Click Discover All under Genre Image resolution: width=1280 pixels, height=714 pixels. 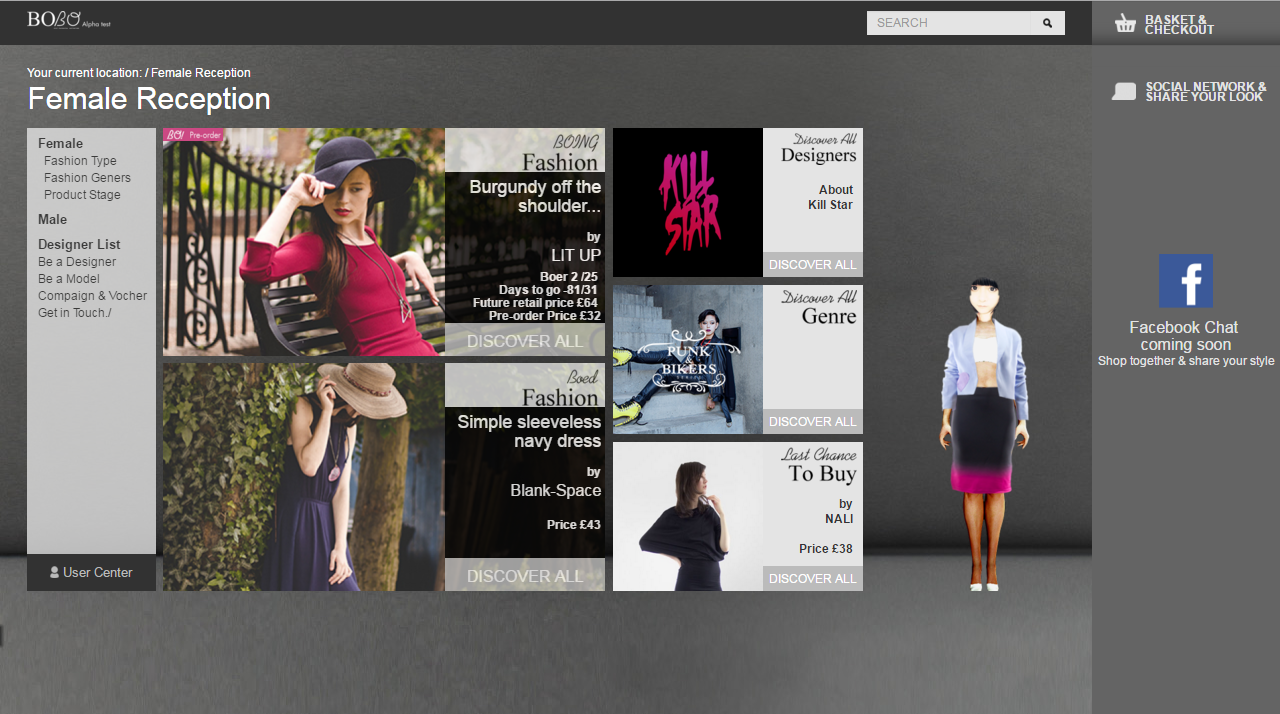(x=813, y=422)
